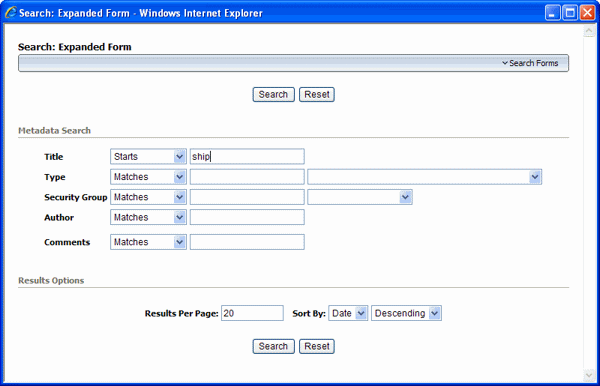Expand the wide Type value list dropdown
The image size is (600, 386).
coord(424,177)
